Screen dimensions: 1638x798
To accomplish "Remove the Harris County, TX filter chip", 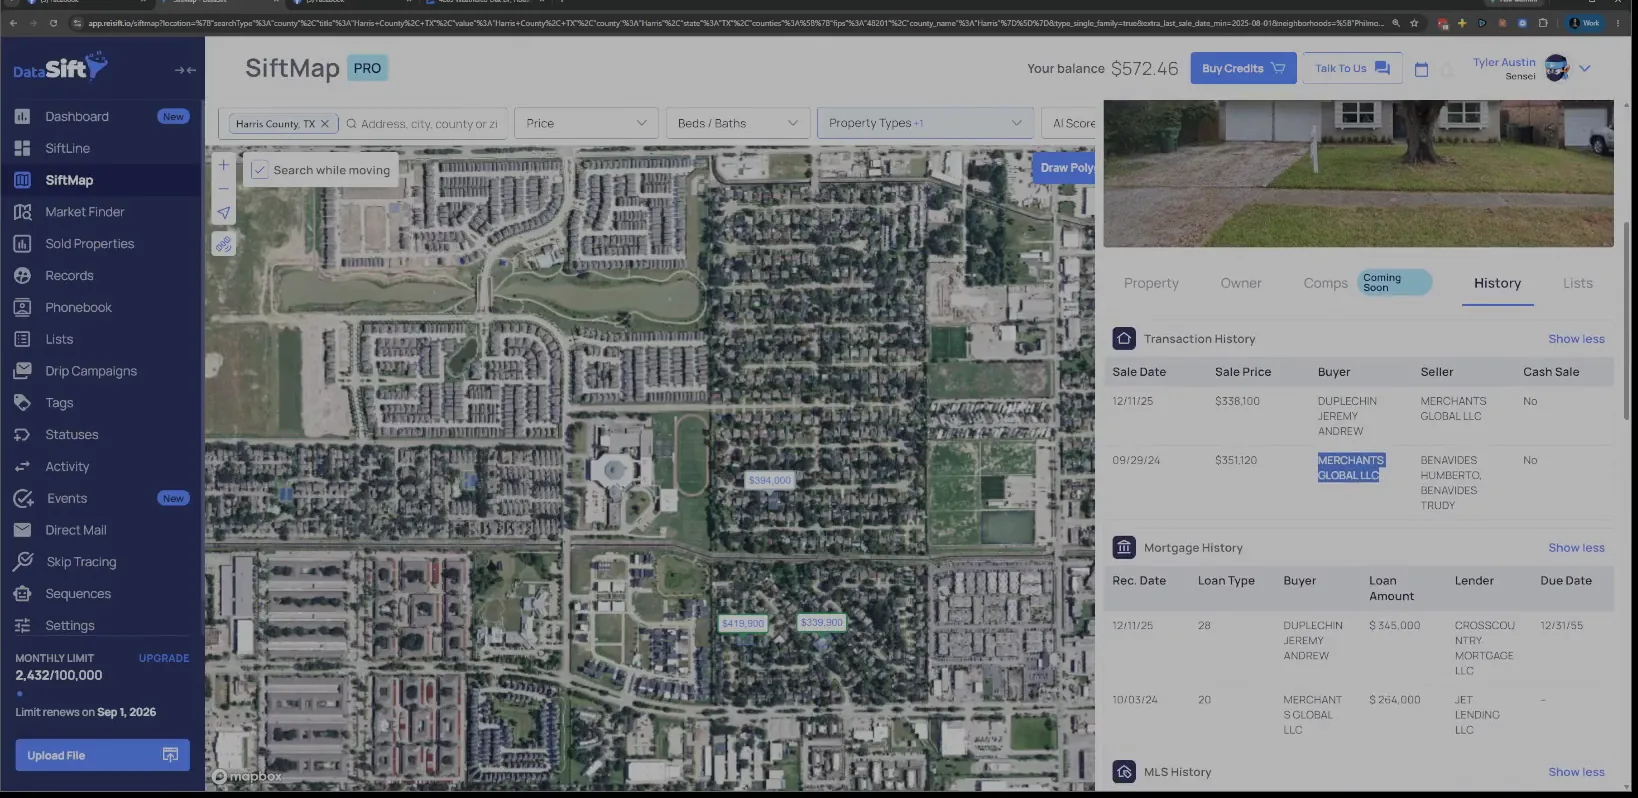I will tap(325, 124).
